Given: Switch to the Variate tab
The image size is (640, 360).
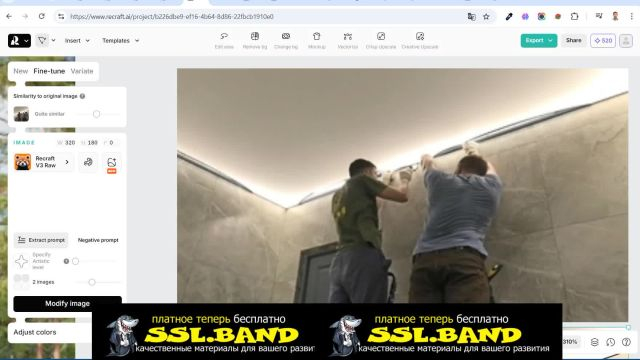Looking at the screenshot, I should 82,71.
